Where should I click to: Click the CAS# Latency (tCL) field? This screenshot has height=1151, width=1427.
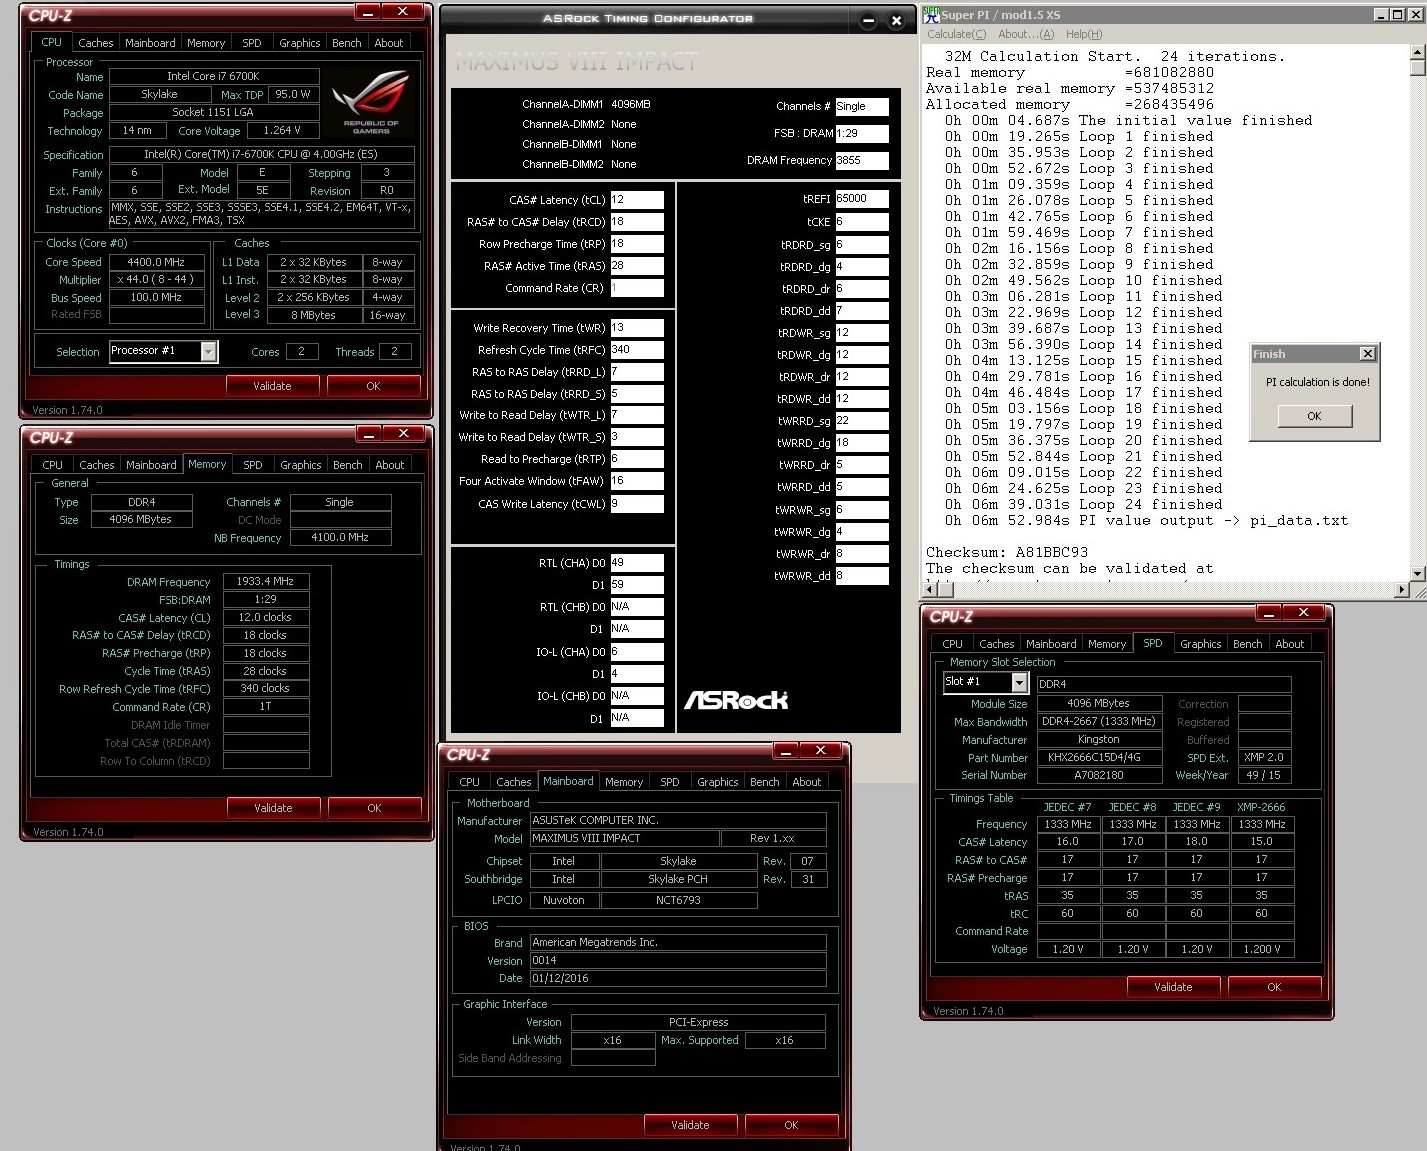637,200
